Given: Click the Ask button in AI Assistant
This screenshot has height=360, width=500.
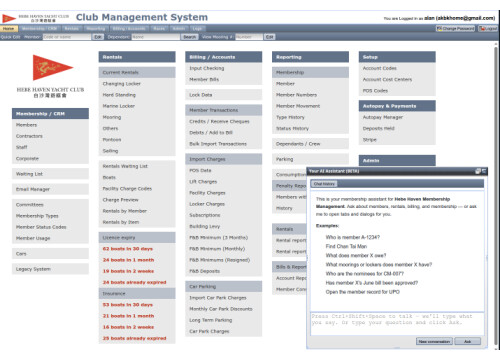Looking at the screenshot, I should pyautogui.click(x=468, y=341).
